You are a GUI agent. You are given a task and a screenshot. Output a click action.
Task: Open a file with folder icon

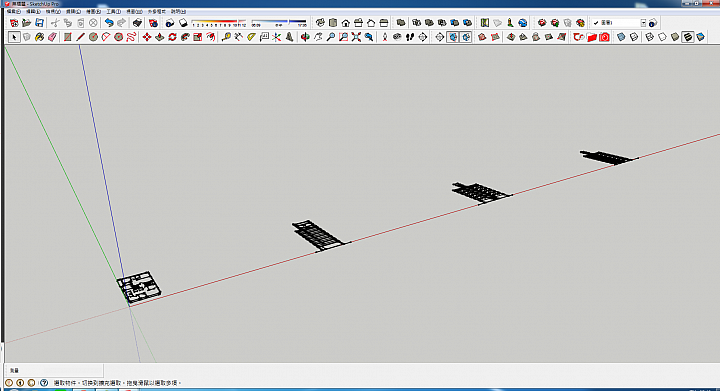[27, 23]
